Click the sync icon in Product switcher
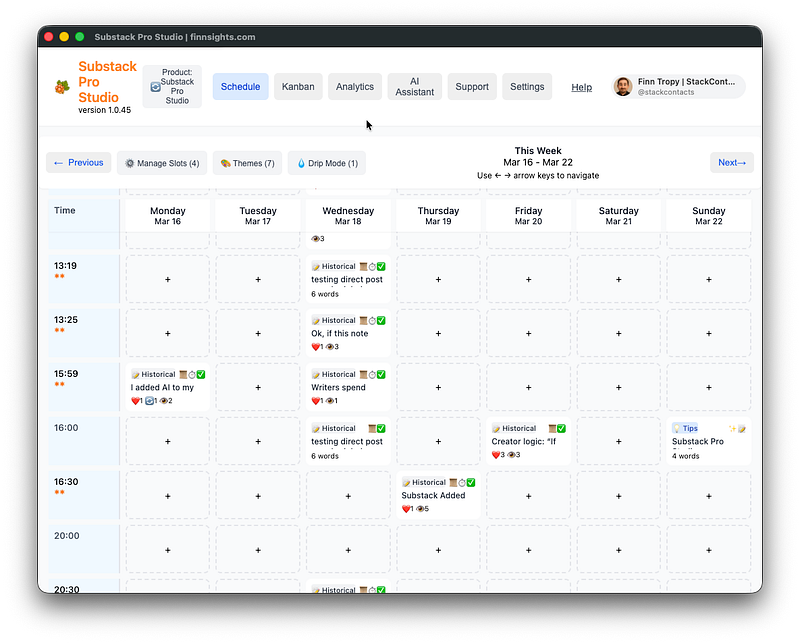This screenshot has height=643, width=800. tap(156, 87)
